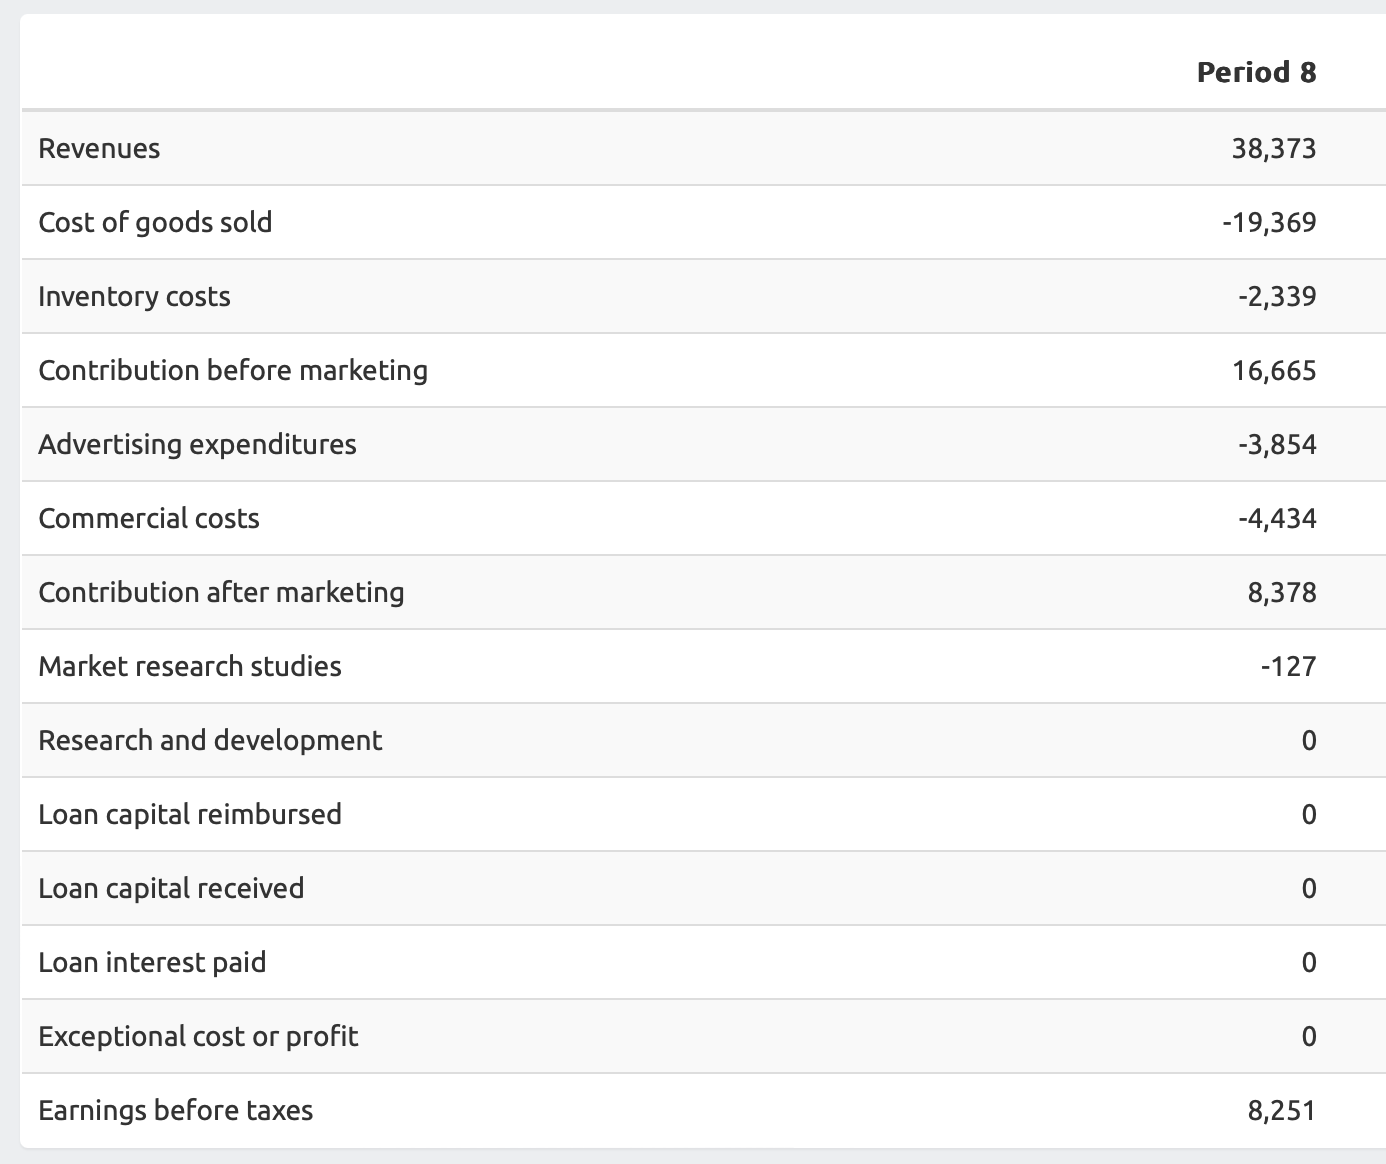Click the -19,369 cost value

(x=1268, y=222)
